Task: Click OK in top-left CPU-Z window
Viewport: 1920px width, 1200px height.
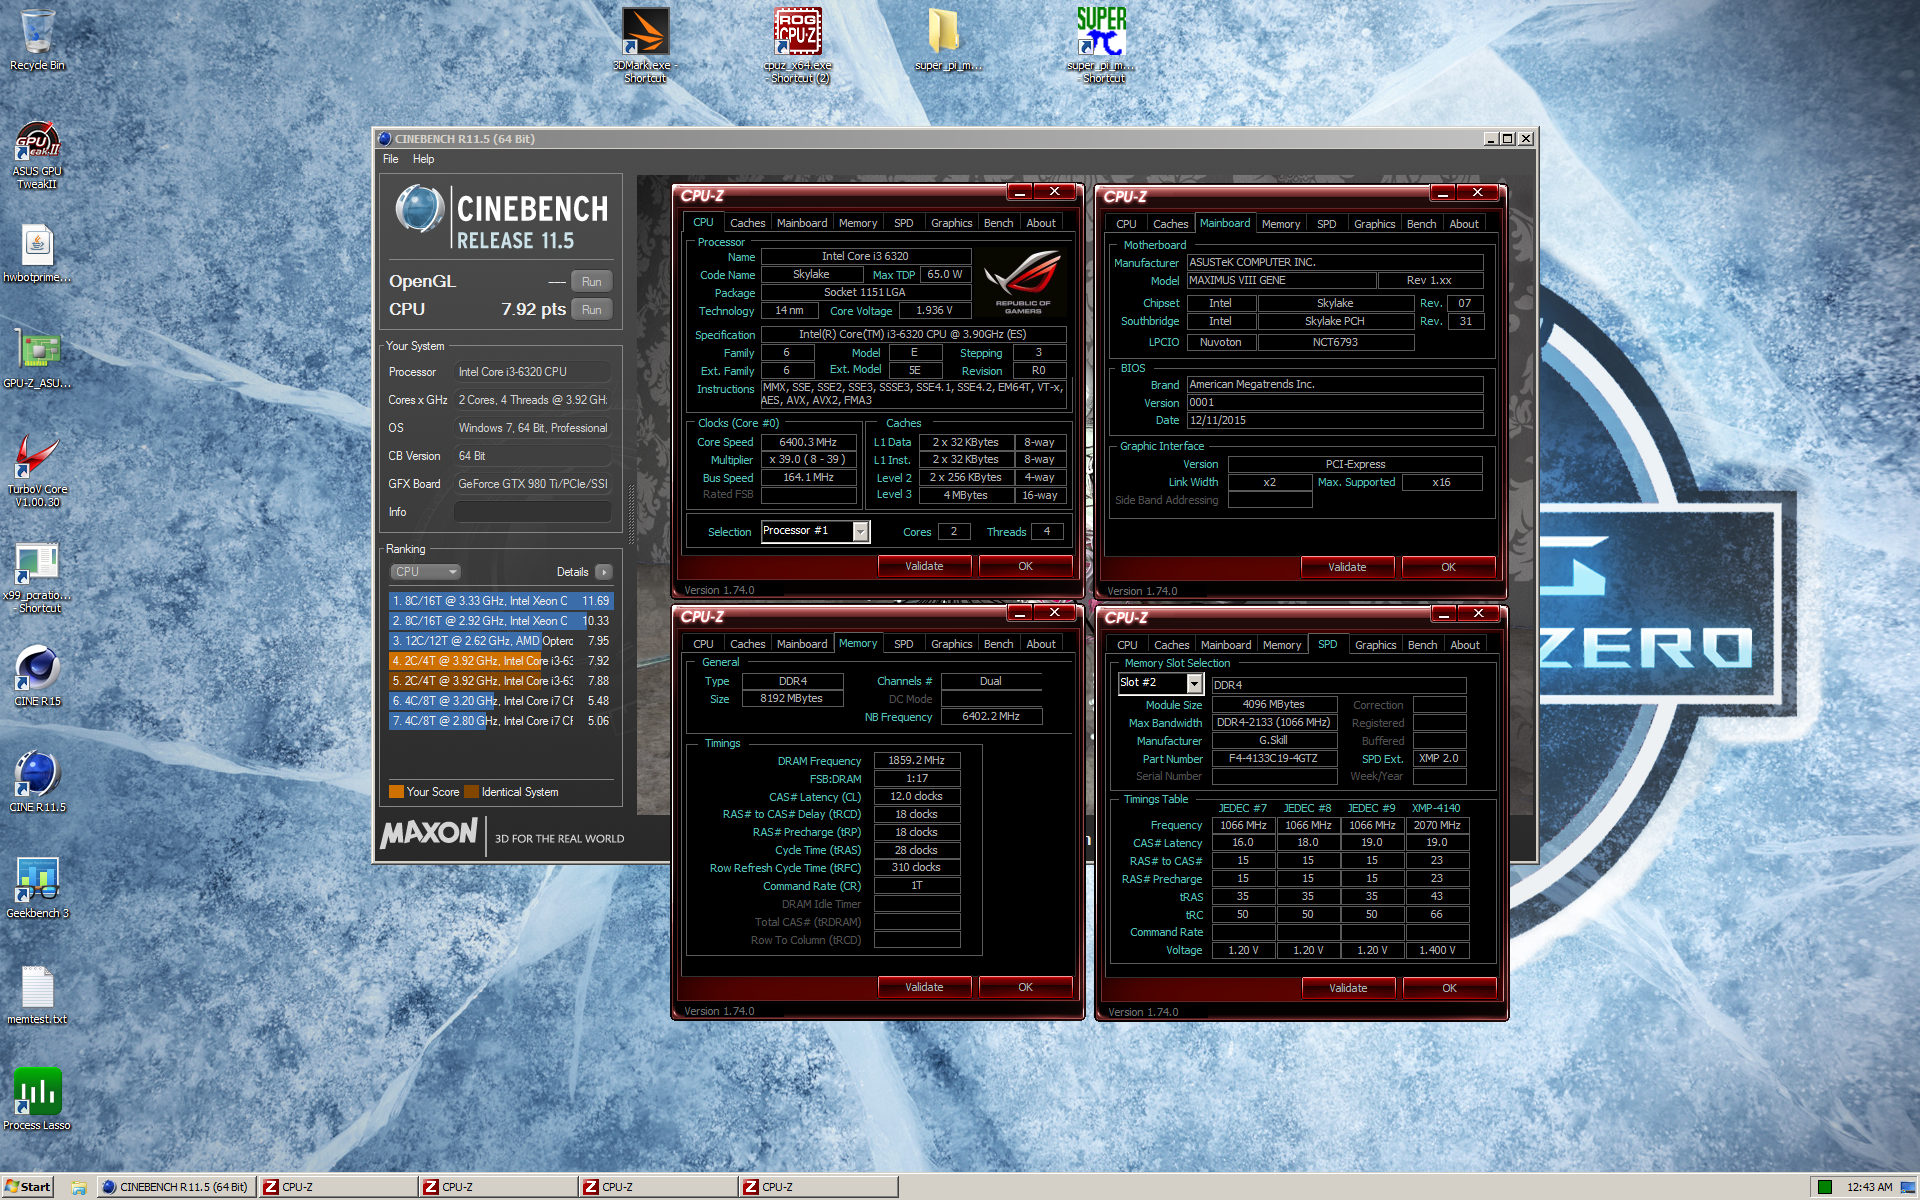Action: [x=1025, y=566]
